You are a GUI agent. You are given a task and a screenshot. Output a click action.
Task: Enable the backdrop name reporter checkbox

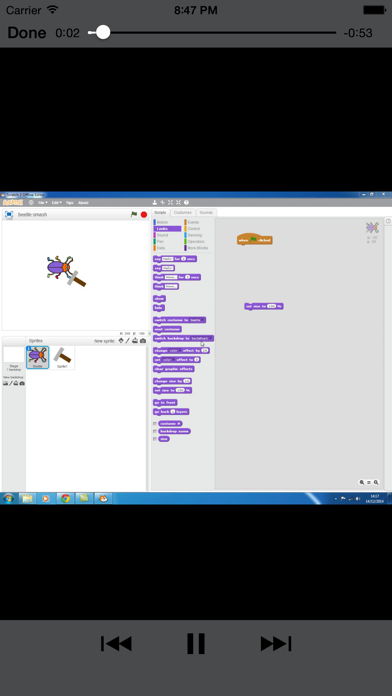click(x=155, y=431)
